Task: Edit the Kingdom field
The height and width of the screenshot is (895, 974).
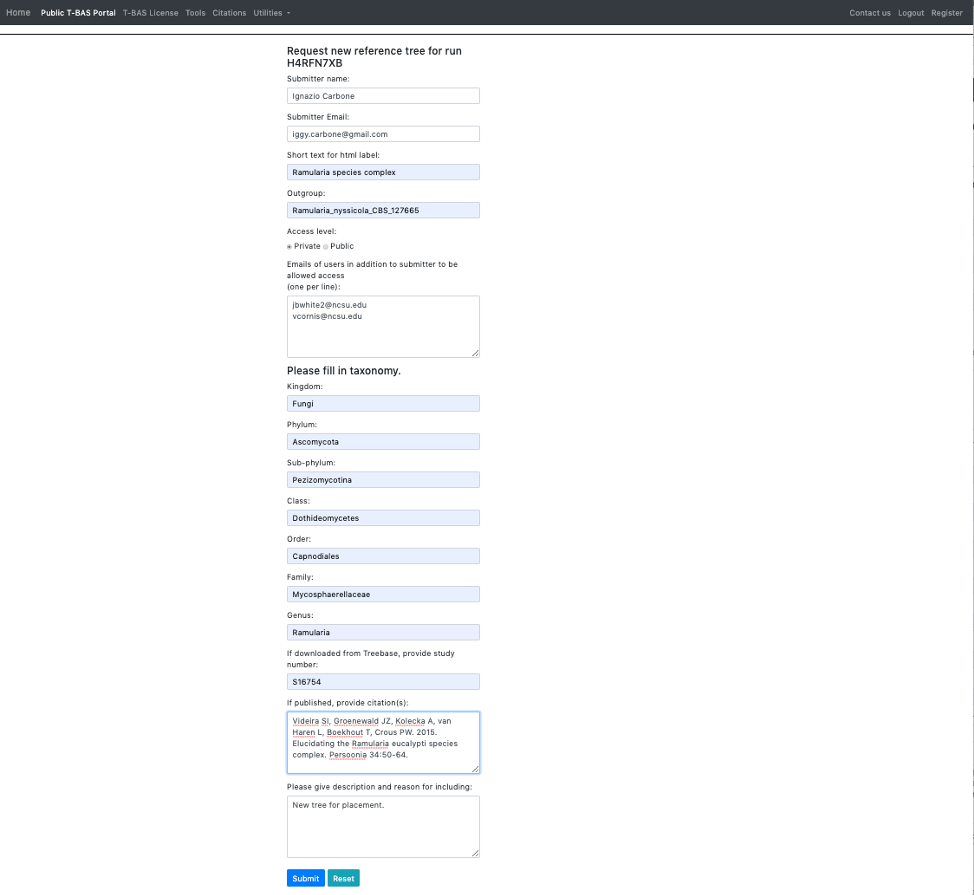Action: point(383,404)
